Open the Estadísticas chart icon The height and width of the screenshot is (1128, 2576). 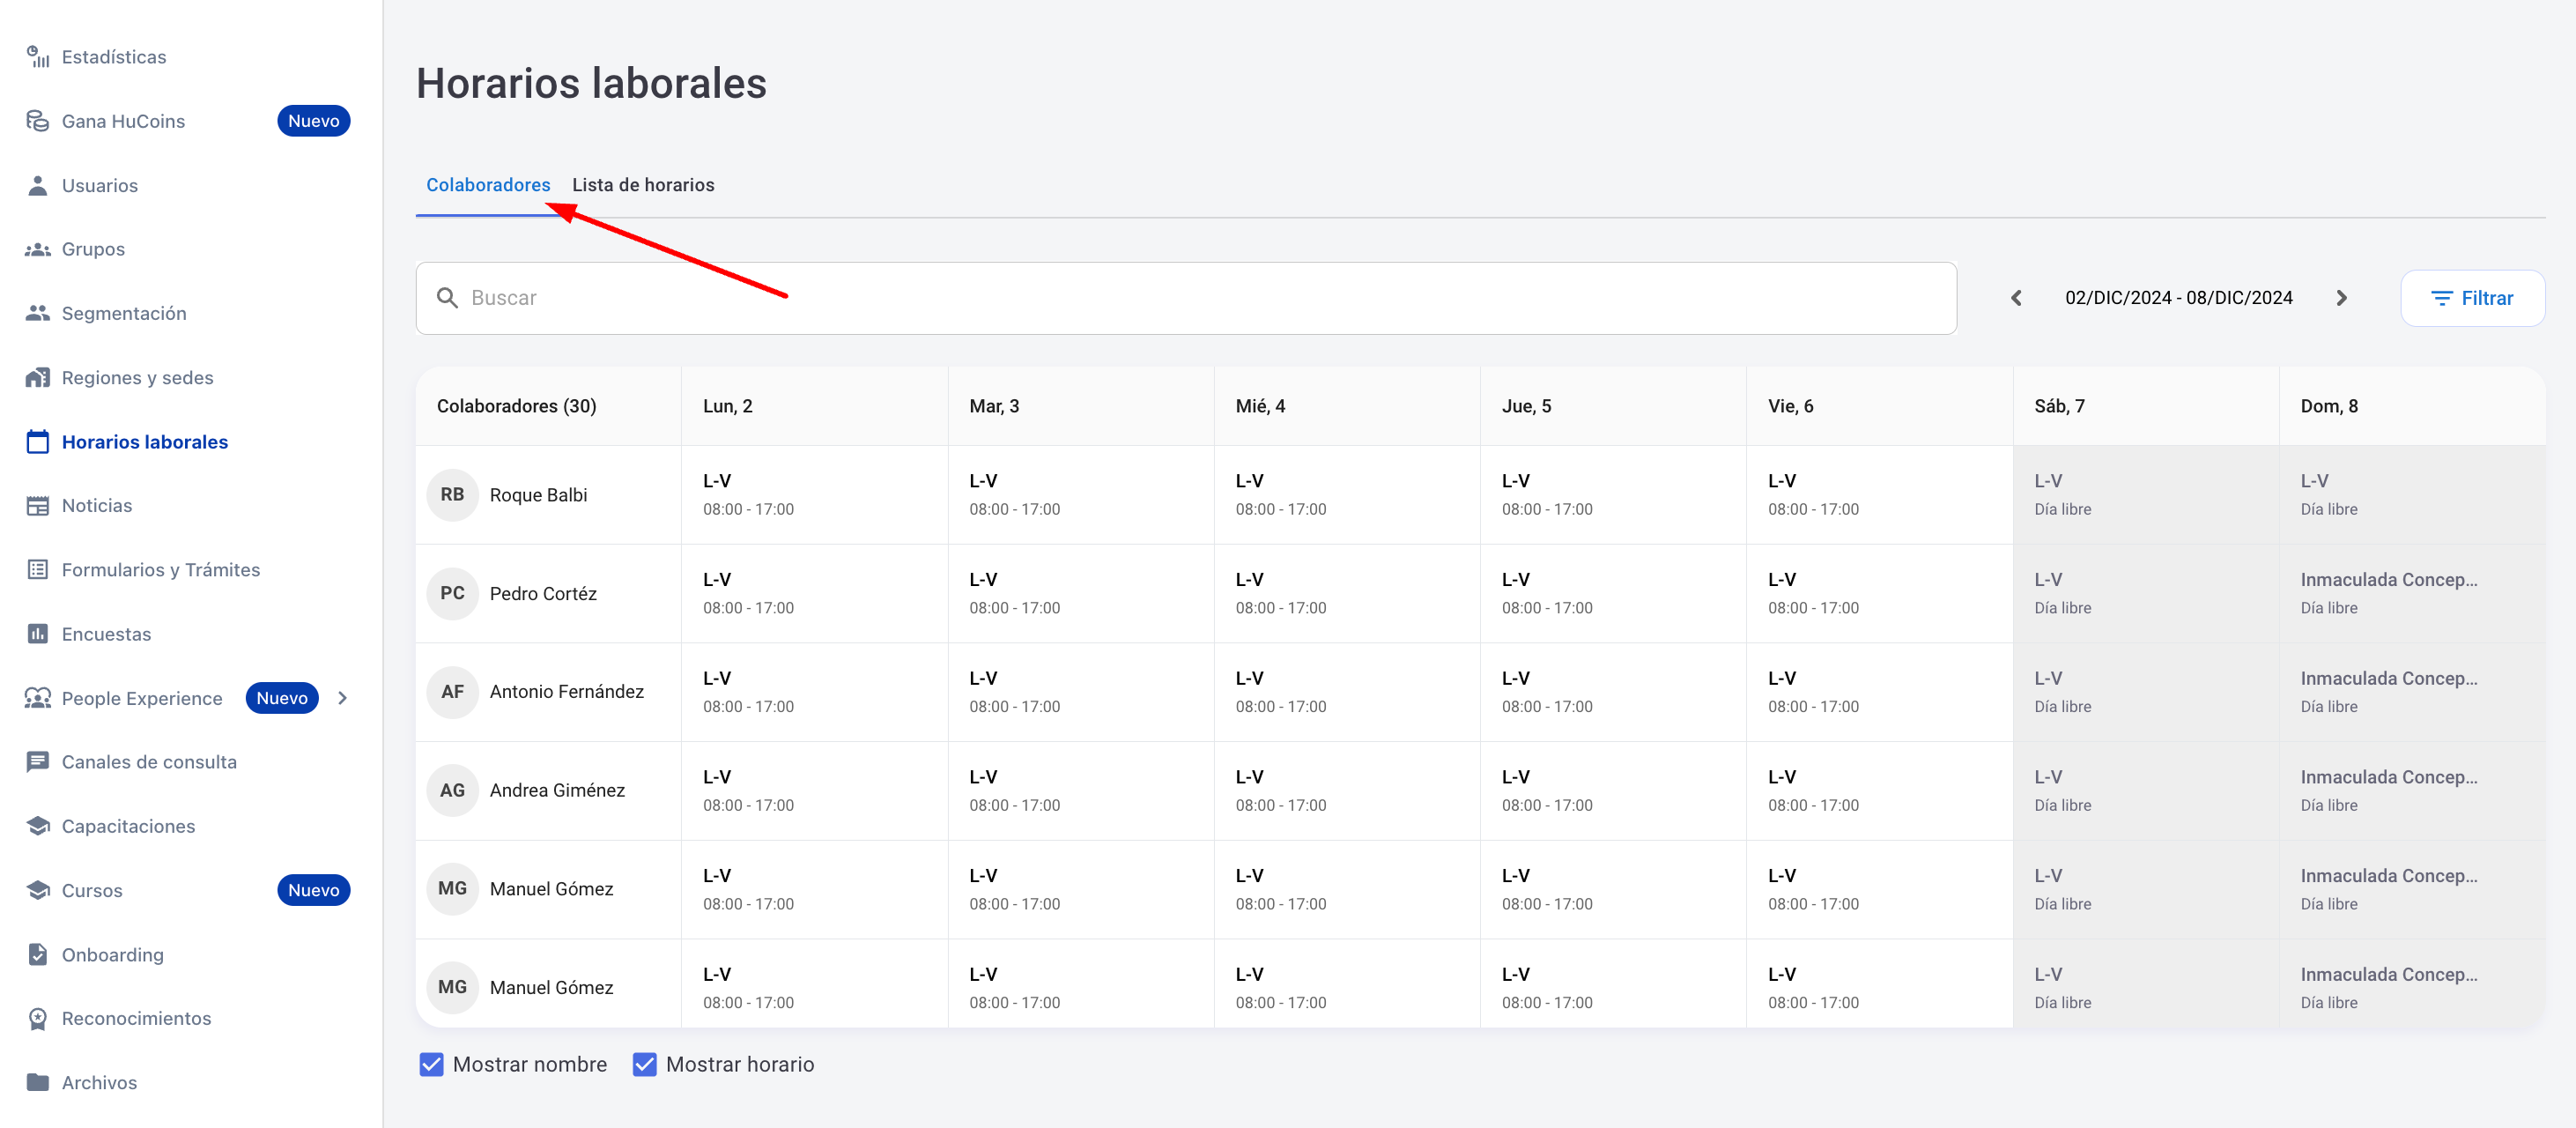pos(38,57)
